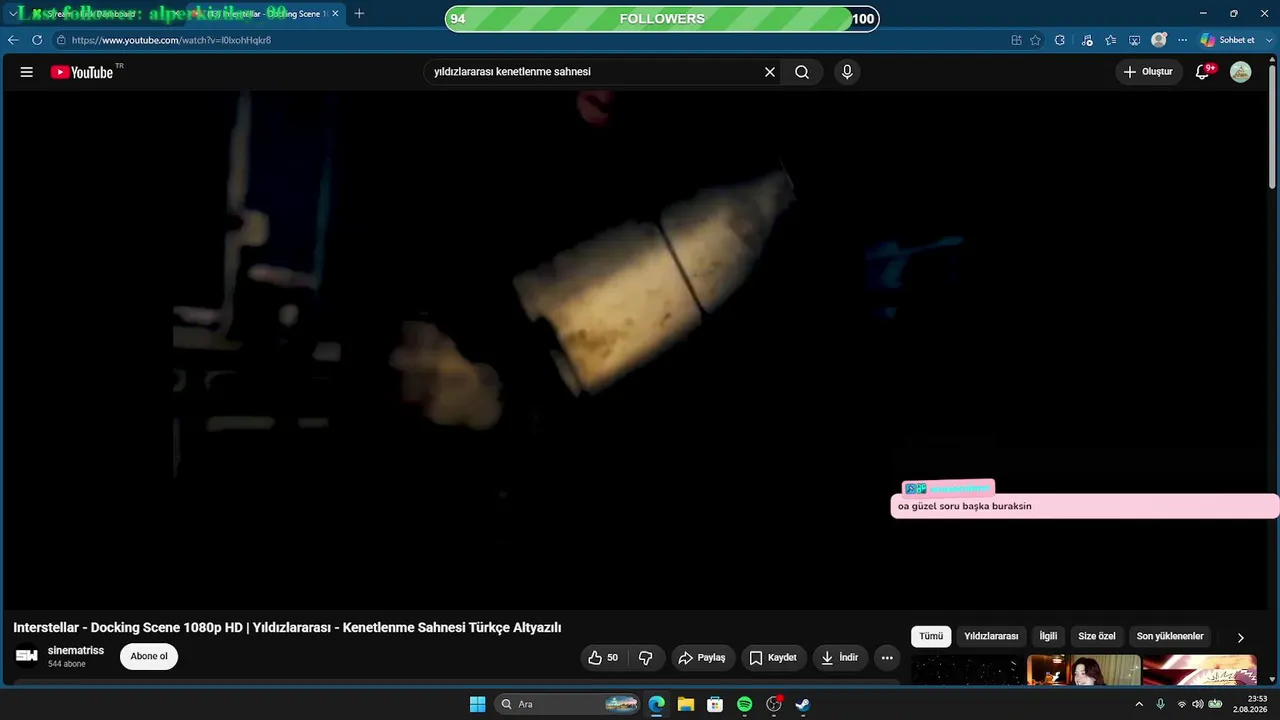Viewport: 1280px width, 720px height.
Task: Open the third recommended video thumbnail
Action: click(x=1200, y=670)
